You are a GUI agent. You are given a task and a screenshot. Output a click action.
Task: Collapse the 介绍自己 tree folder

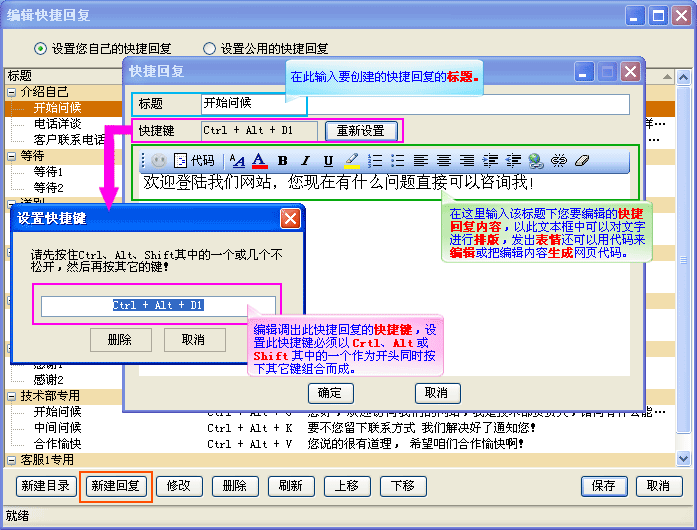pos(12,92)
